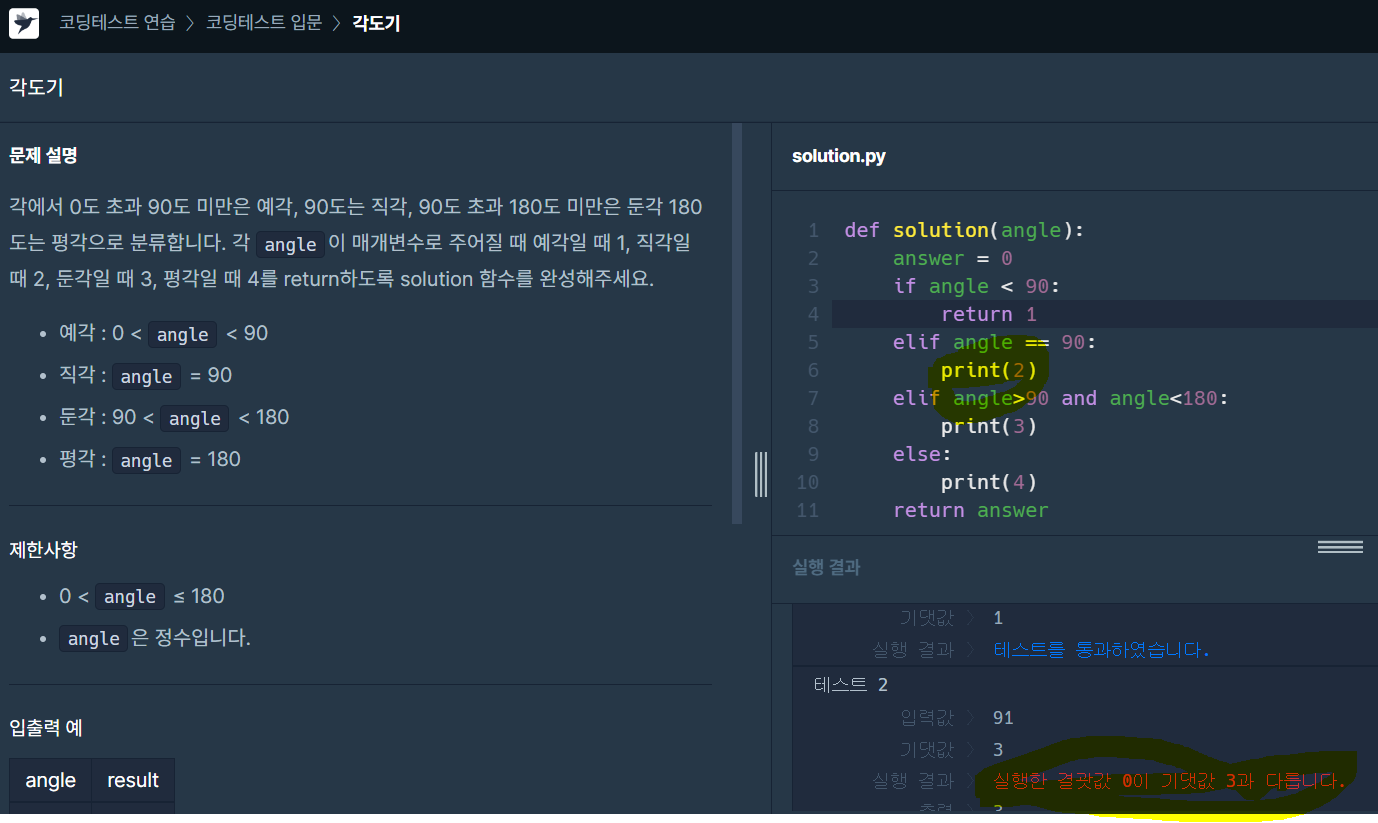Click the Programmers bird logo icon
1378x823 pixels.
pyautogui.click(x=24, y=24)
